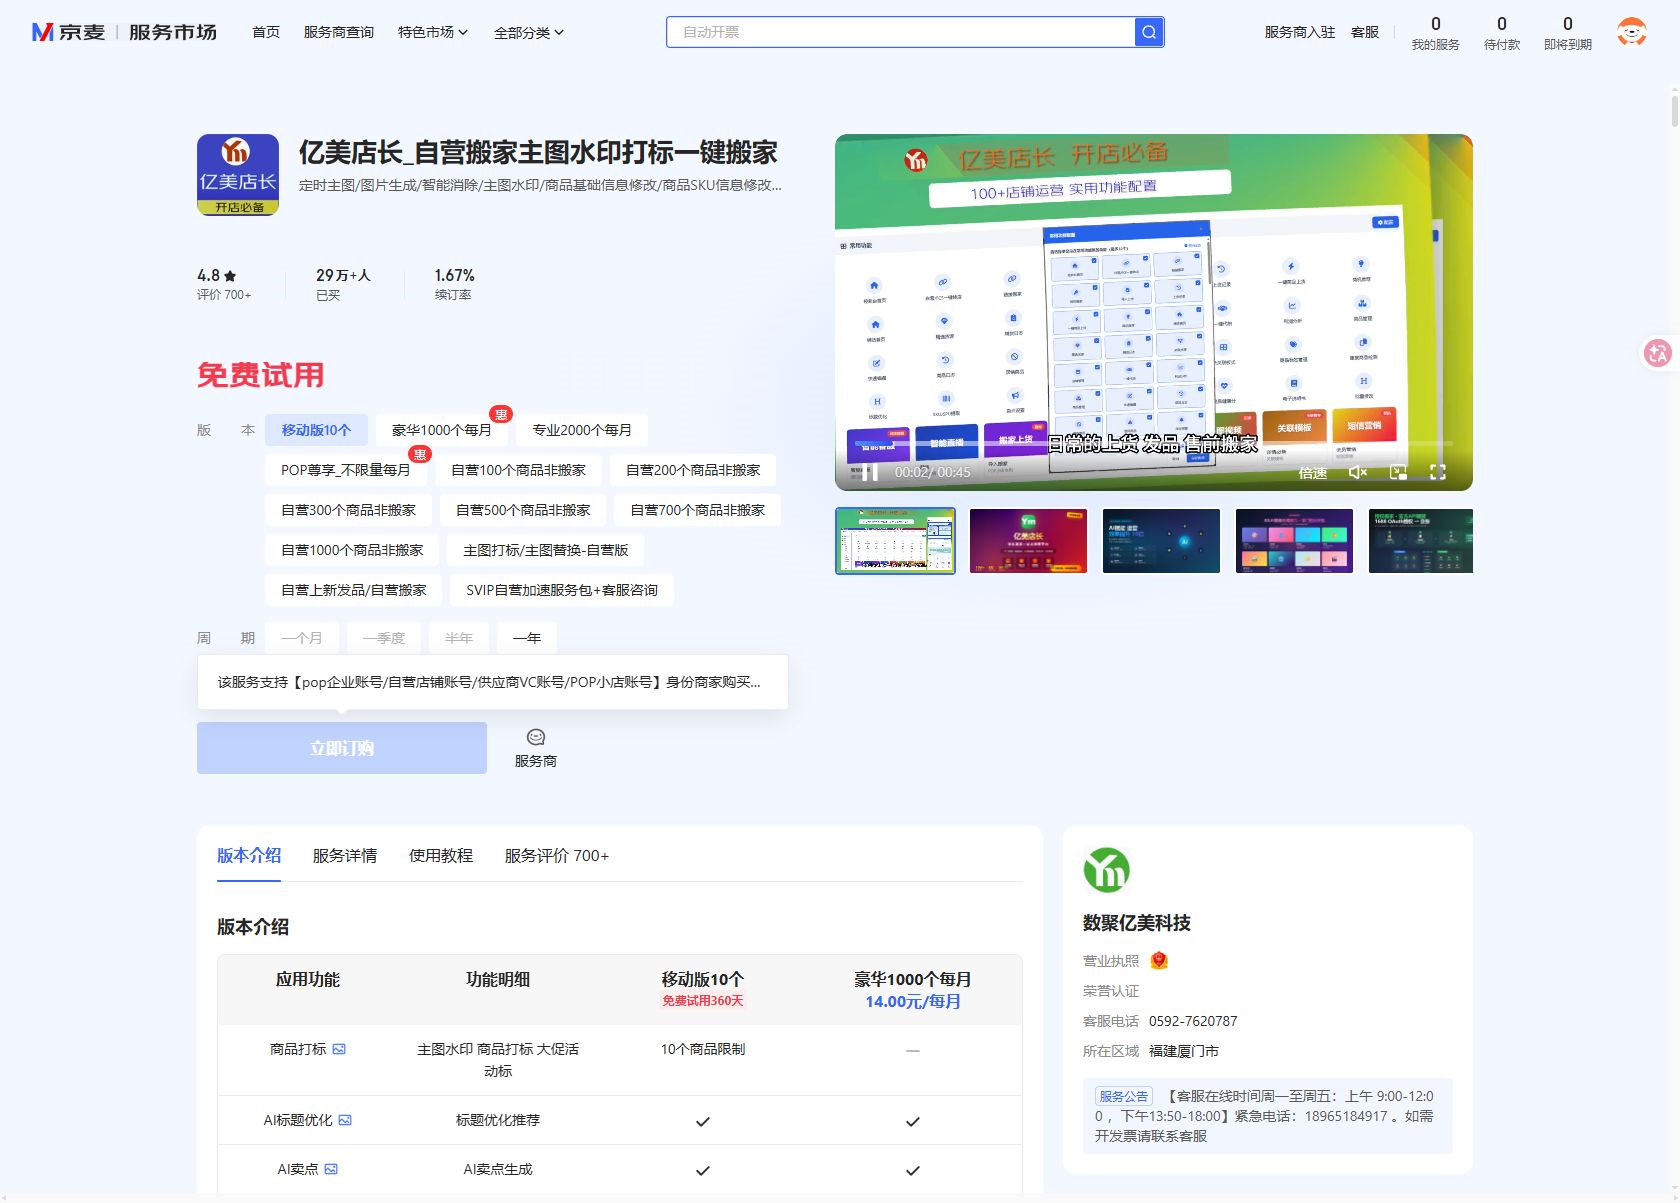The height and width of the screenshot is (1203, 1680).
Task: Click the image icon beside AI卖点
Action: (x=331, y=1169)
